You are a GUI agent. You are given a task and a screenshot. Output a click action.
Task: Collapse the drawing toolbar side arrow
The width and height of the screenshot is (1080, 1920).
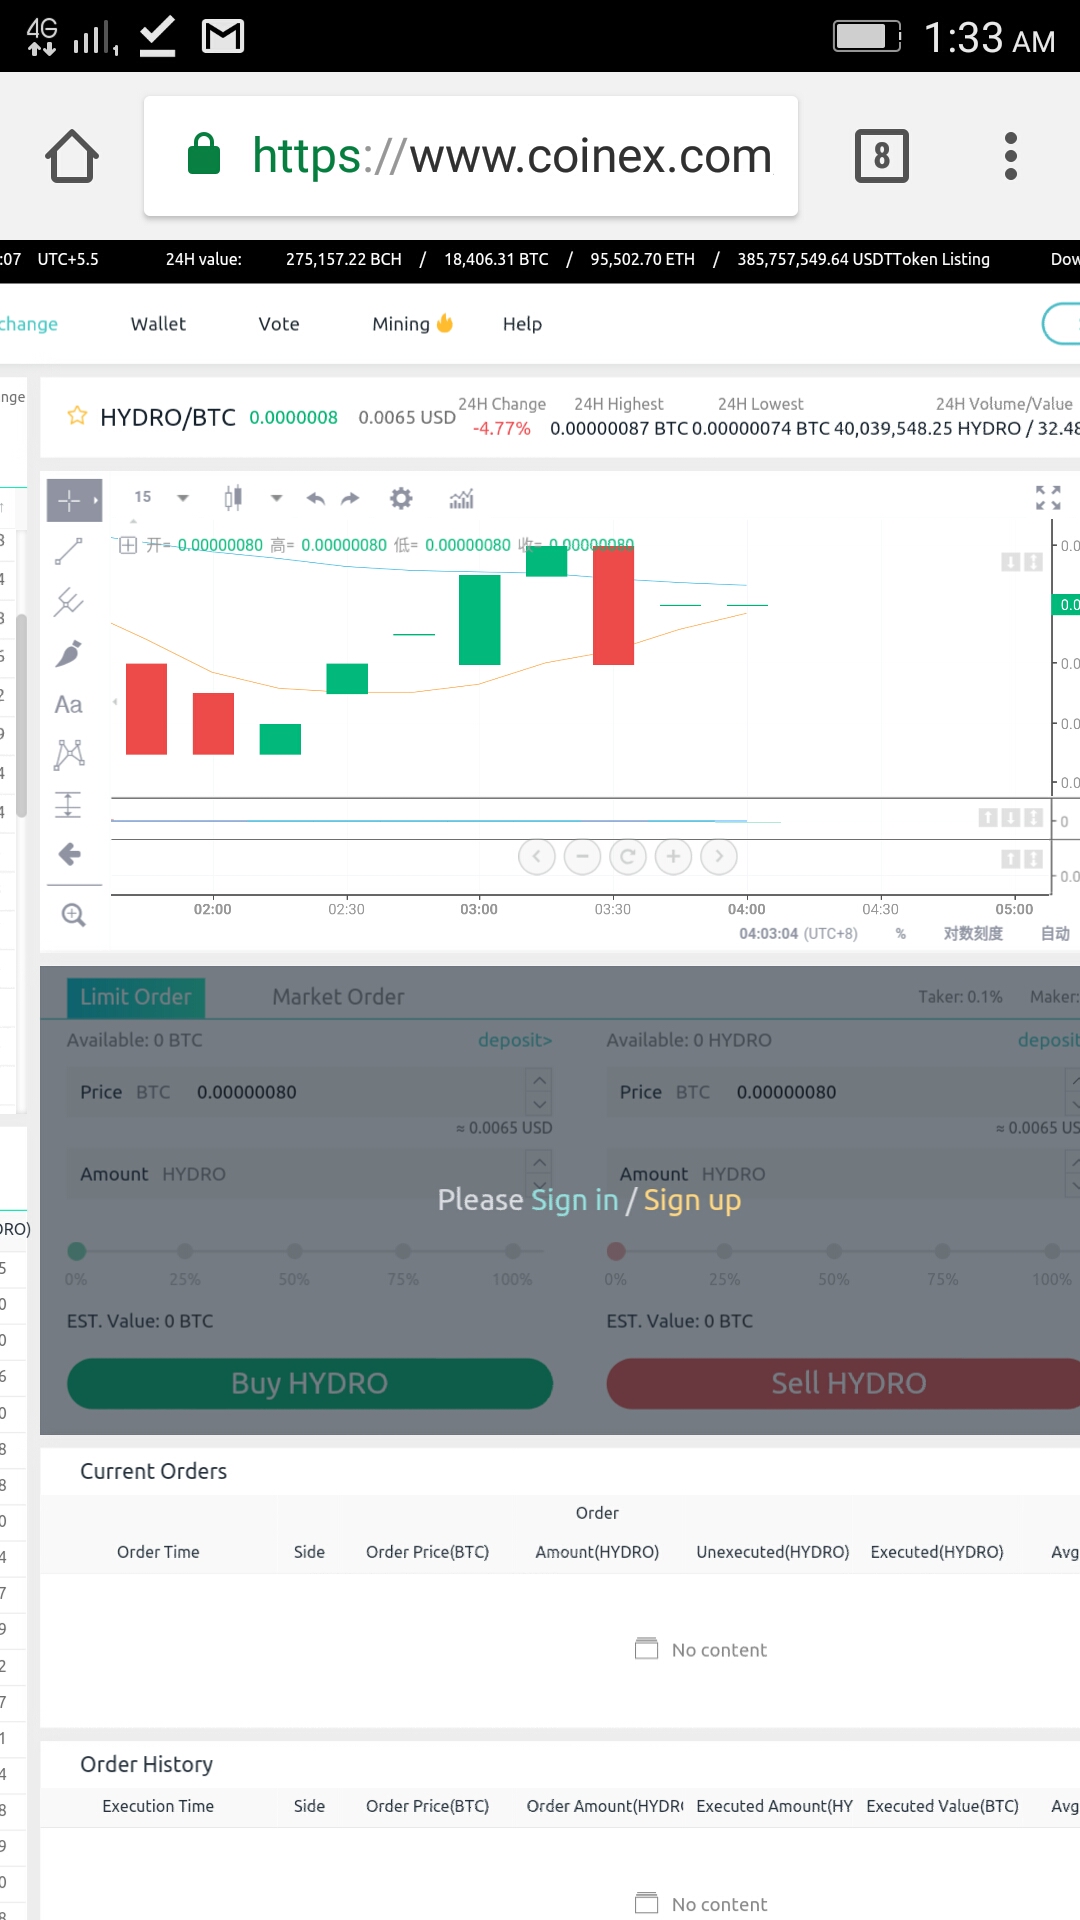pyautogui.click(x=115, y=702)
